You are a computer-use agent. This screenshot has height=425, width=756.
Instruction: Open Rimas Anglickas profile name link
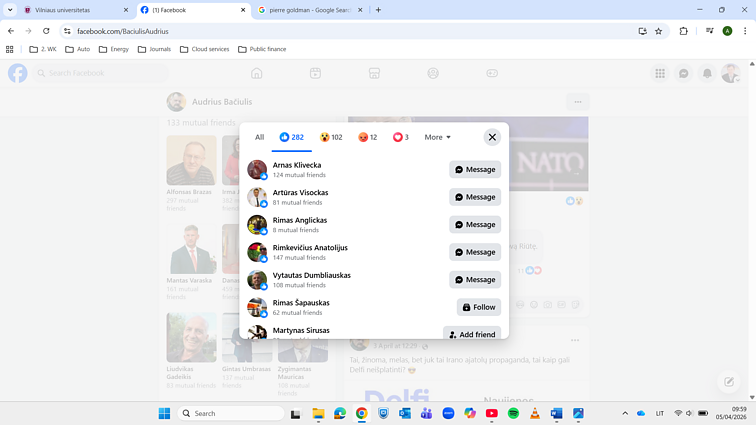(x=299, y=220)
